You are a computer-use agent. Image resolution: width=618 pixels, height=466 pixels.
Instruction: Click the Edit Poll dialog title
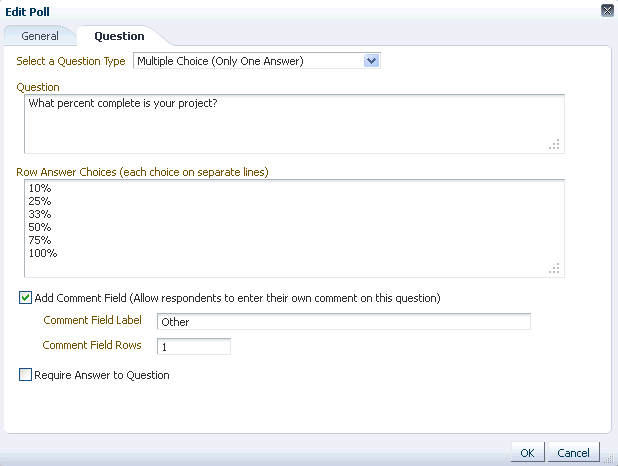tap(27, 12)
